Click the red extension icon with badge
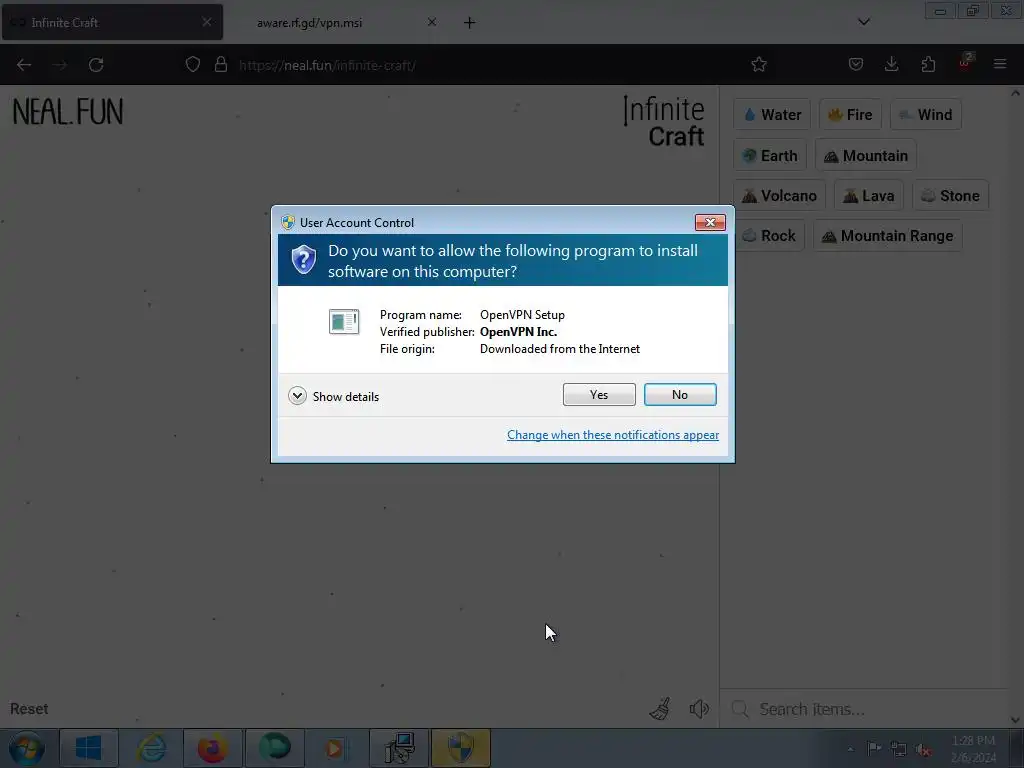1024x768 pixels. (x=965, y=63)
